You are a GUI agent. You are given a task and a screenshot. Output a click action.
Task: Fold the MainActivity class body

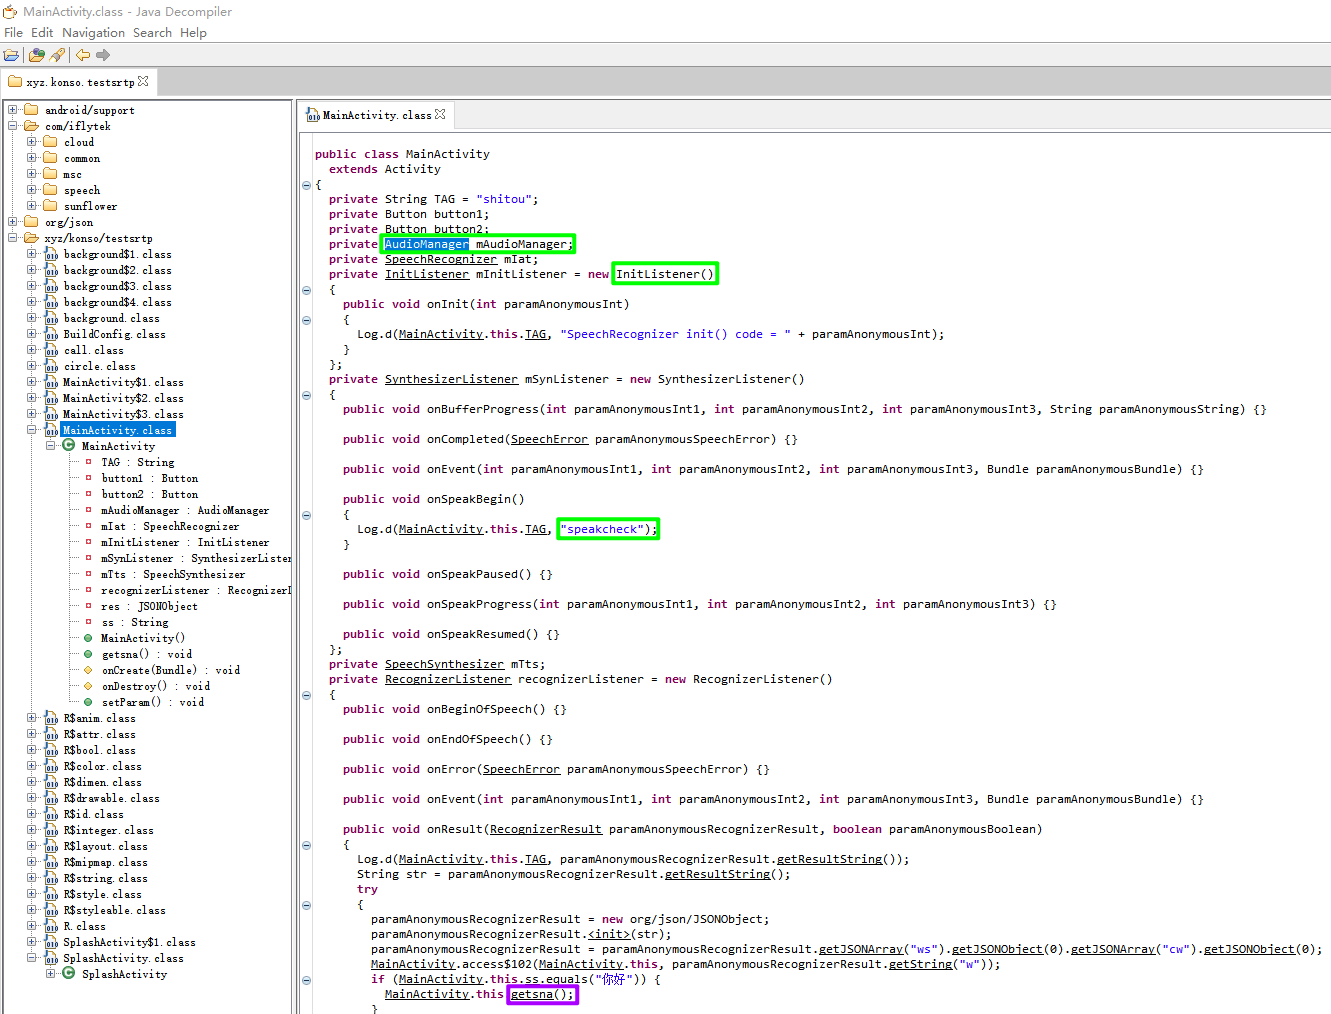[x=306, y=185]
